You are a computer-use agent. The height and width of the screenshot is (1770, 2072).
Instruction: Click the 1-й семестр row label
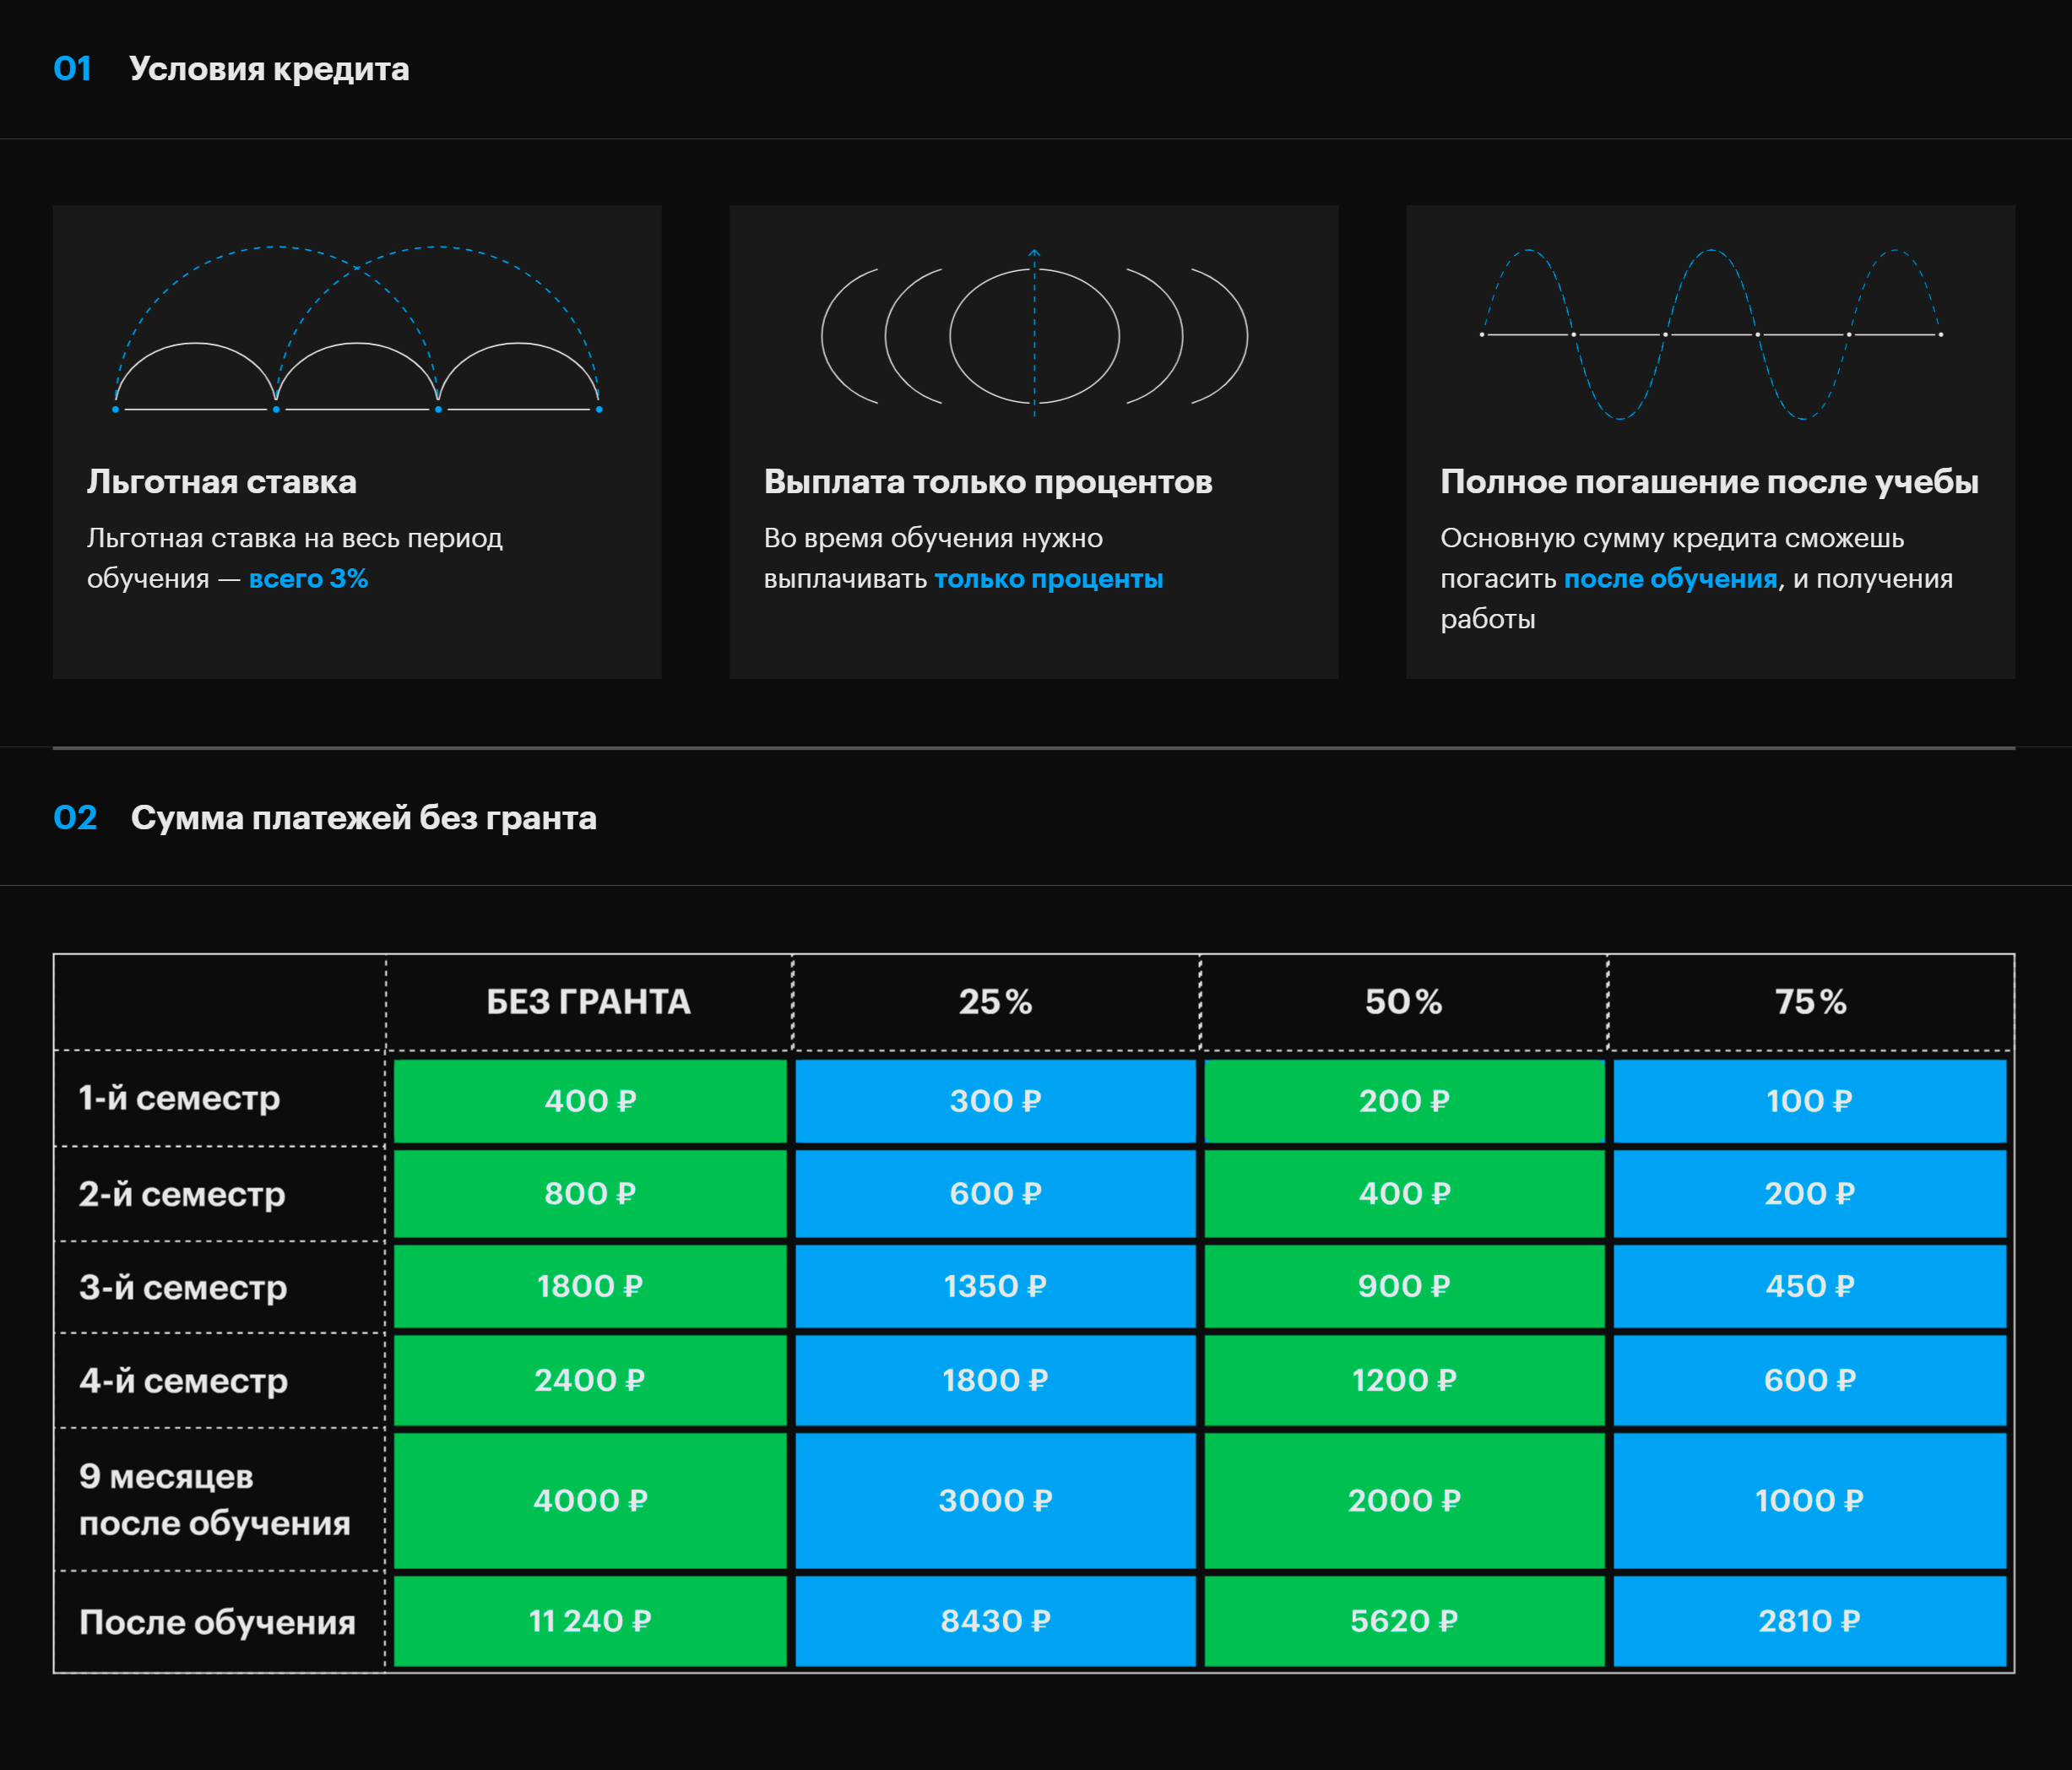click(180, 1098)
